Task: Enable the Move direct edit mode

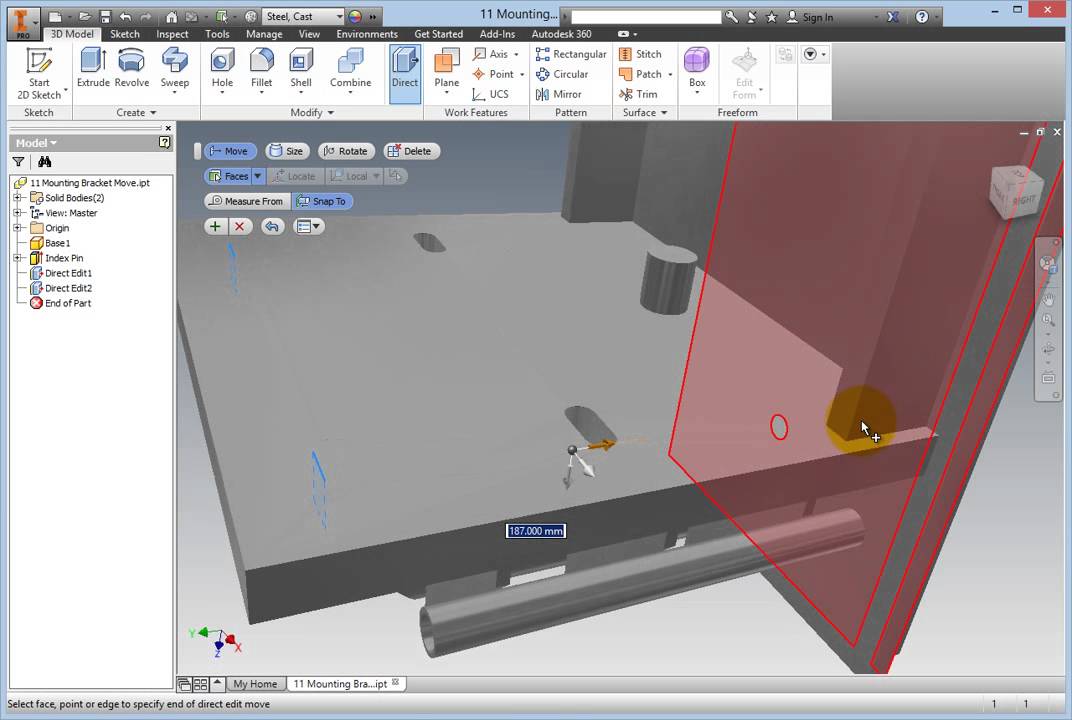Action: pyautogui.click(x=230, y=151)
